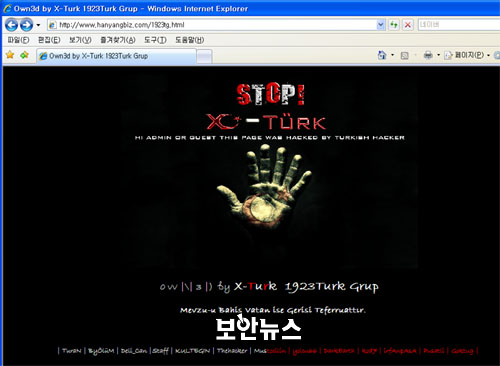Open the 도움말(H) menu
Viewport: 500px width, 366px height.
190,40
